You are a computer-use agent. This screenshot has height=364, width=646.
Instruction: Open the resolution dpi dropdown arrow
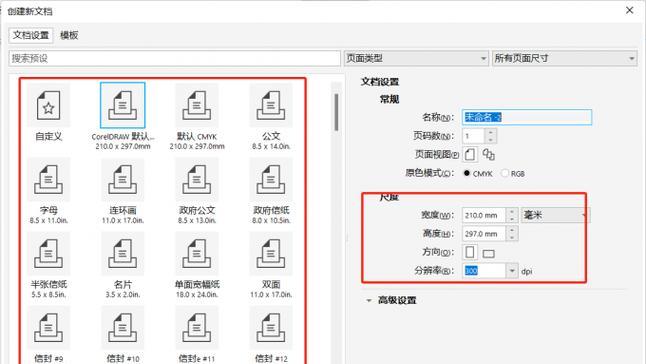512,271
